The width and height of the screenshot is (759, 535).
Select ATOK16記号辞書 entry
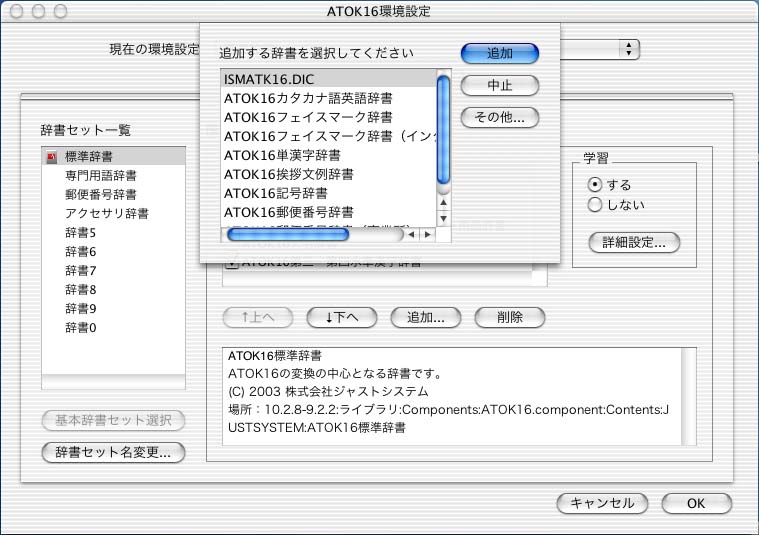[329, 193]
